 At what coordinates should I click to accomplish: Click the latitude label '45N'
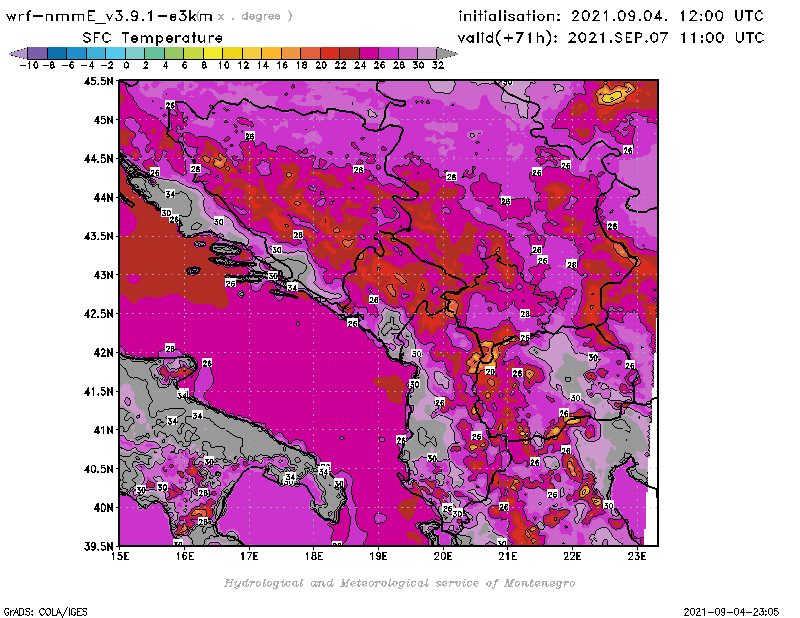(x=104, y=120)
